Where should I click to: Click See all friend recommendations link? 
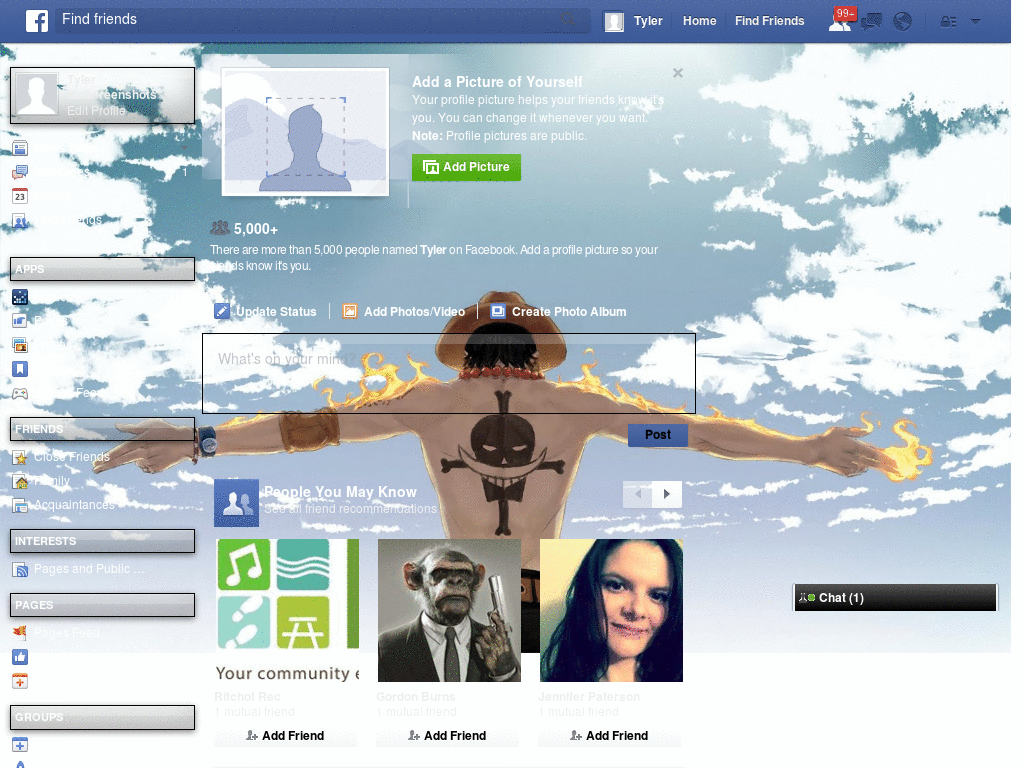pyautogui.click(x=351, y=509)
